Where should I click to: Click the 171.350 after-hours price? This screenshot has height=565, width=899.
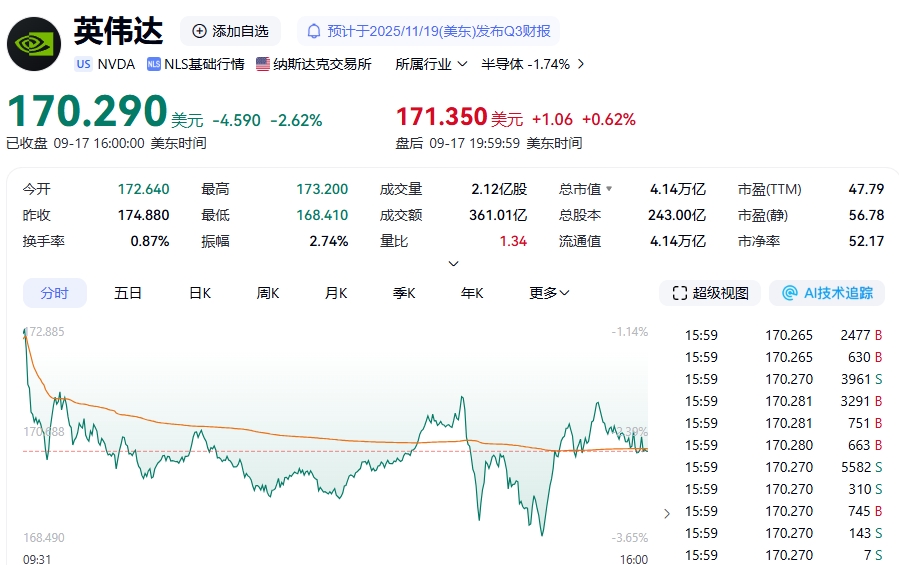point(441,117)
